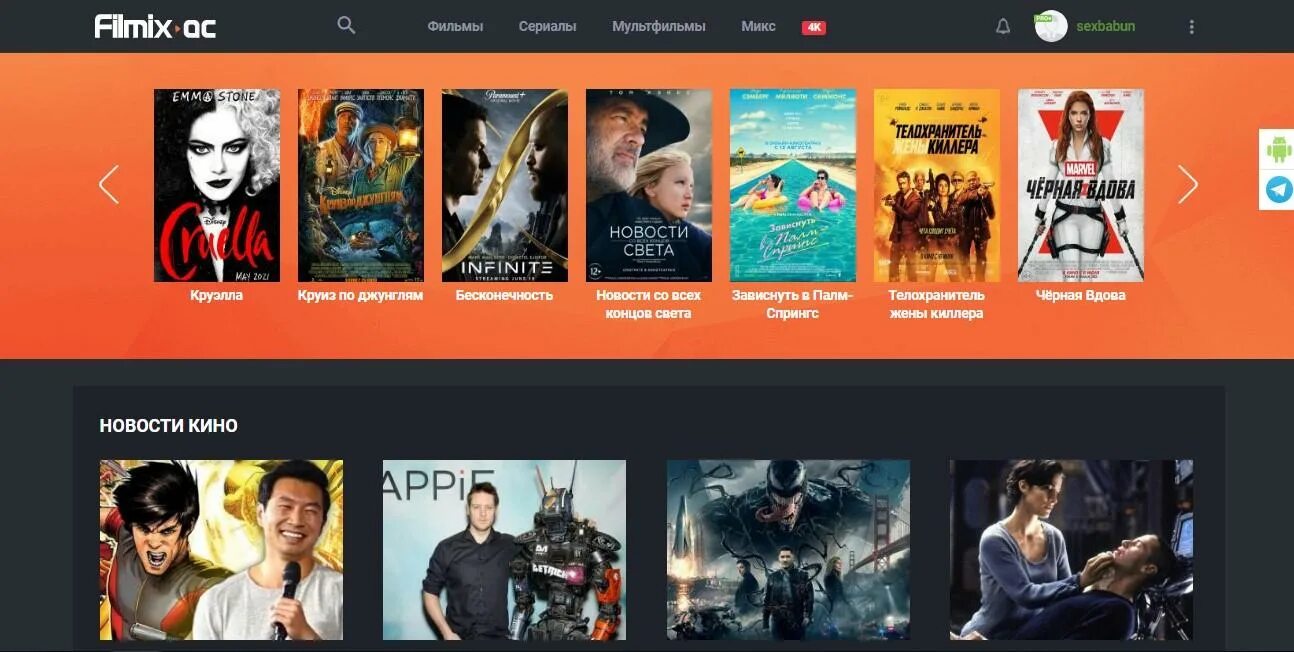The width and height of the screenshot is (1294, 652).
Task: Open the Фильмы menu
Action: click(x=455, y=26)
